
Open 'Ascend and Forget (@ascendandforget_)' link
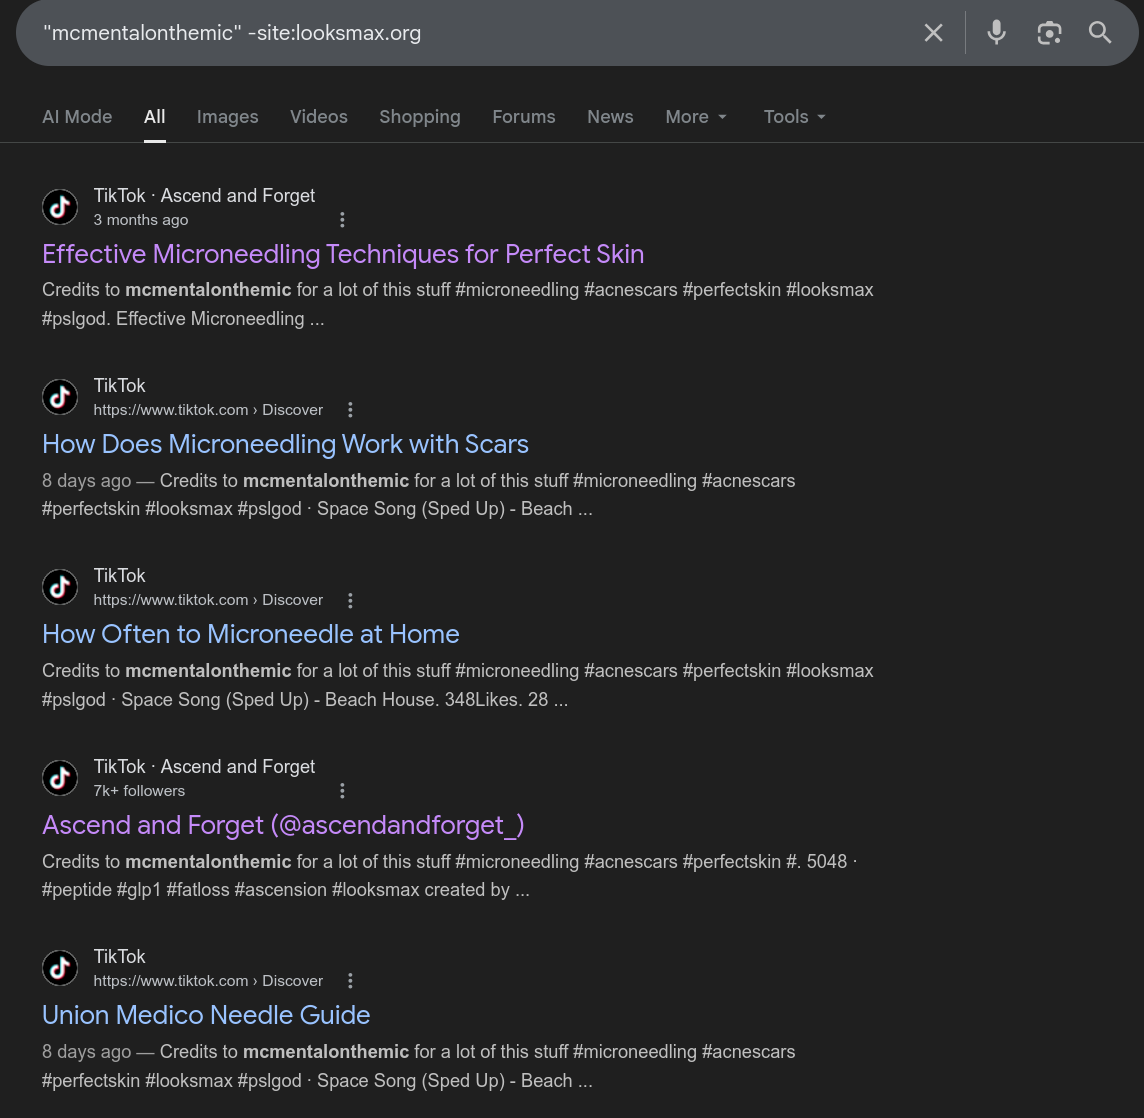point(283,825)
